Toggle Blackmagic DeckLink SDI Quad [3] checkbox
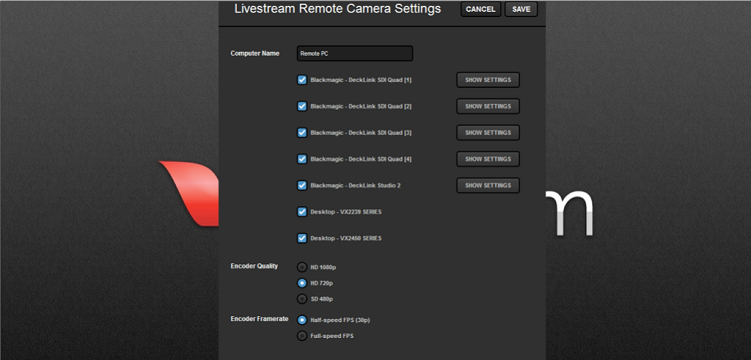Image resolution: width=751 pixels, height=360 pixels. click(302, 133)
